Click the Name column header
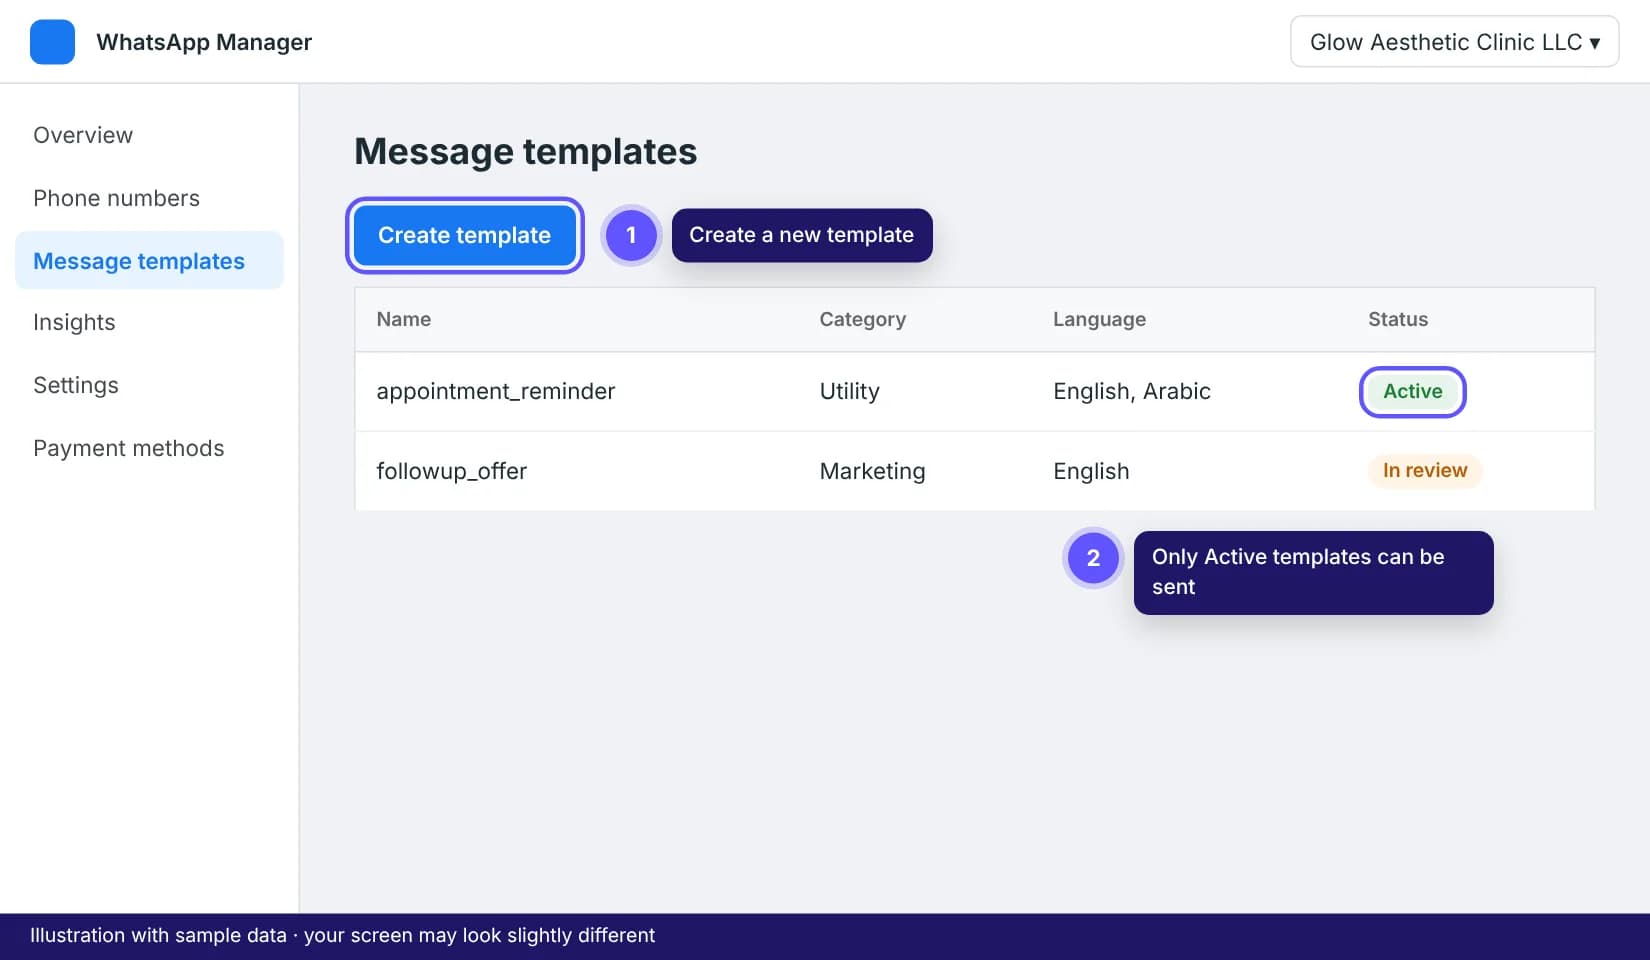The width and height of the screenshot is (1650, 960). click(x=404, y=319)
